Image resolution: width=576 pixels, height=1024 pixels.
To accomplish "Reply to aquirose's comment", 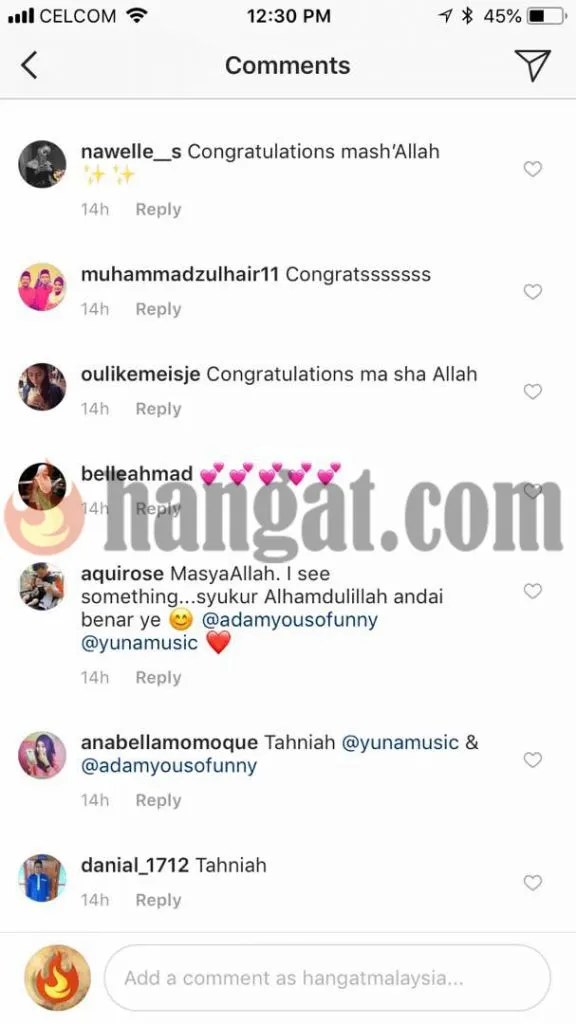I will tap(158, 678).
